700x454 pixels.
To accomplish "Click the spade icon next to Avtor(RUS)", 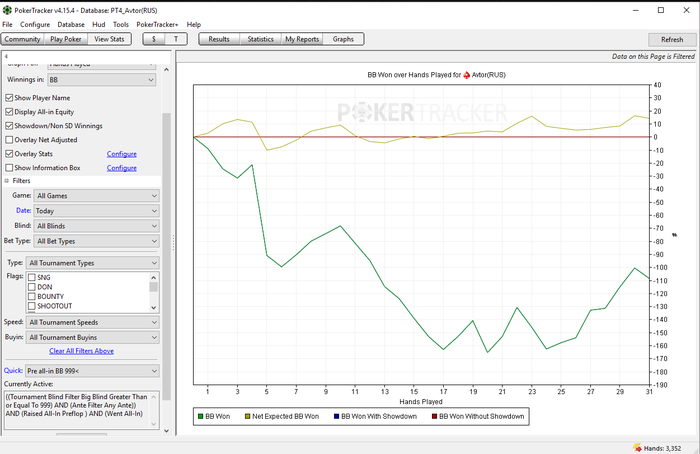I will pos(467,75).
